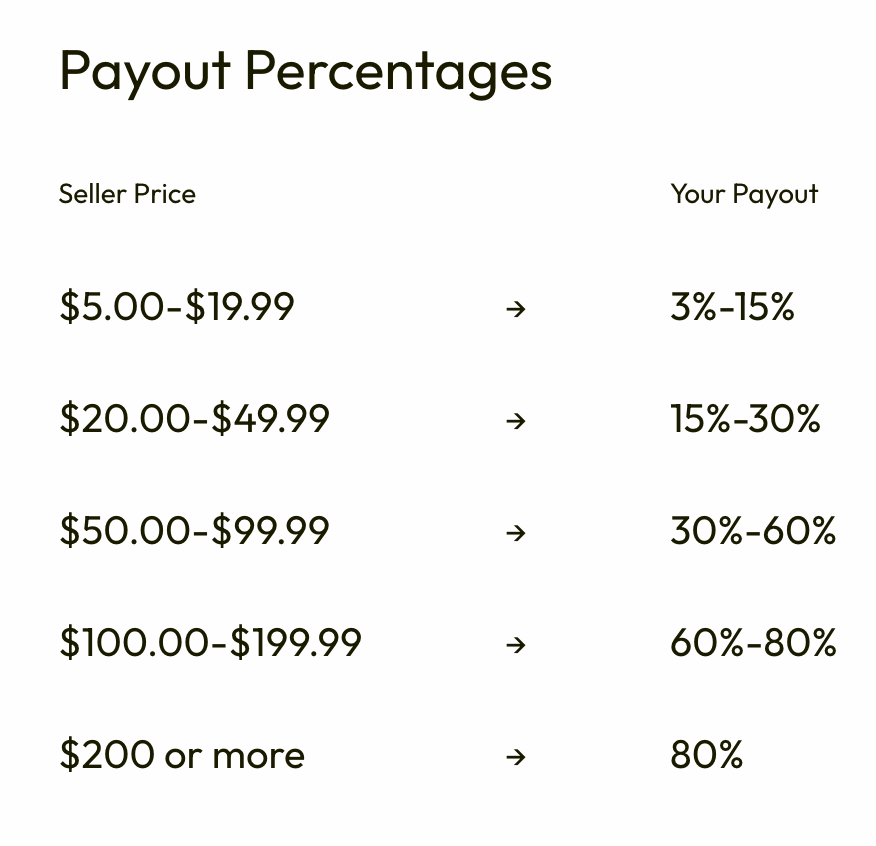
Task: Click the $50.00-$99.99 price range
Action: 194,531
